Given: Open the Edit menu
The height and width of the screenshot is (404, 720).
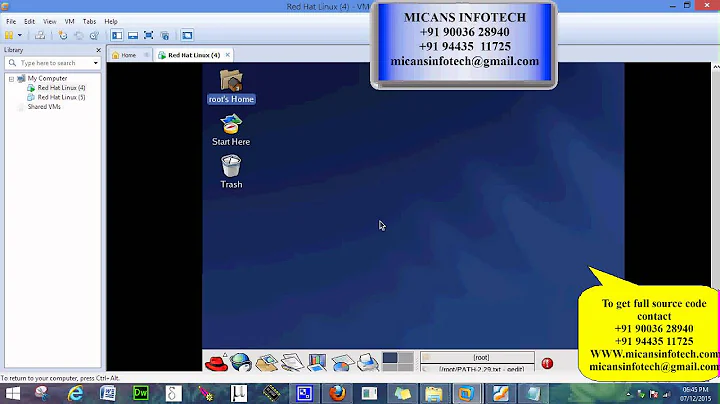Looking at the screenshot, I should (29, 22).
